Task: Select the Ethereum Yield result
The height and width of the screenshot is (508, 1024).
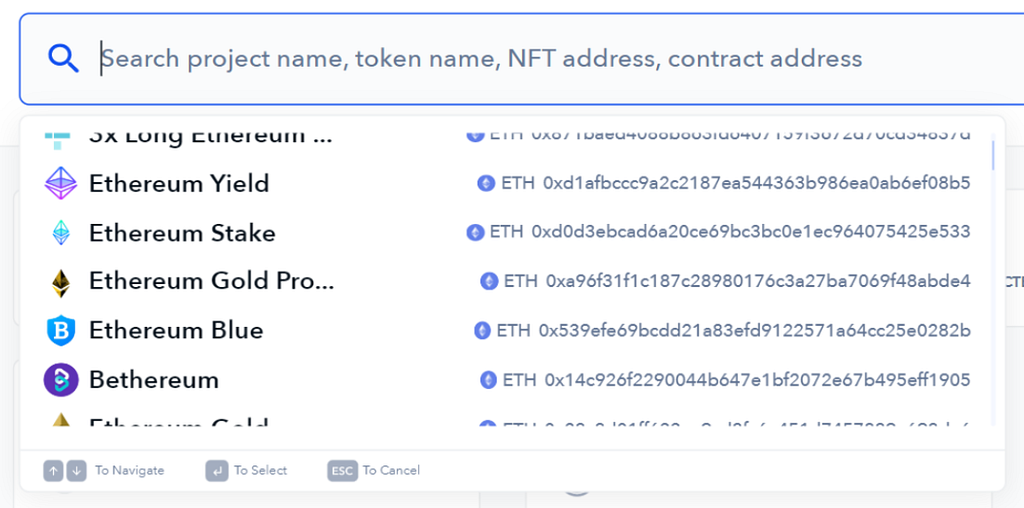Action: (x=179, y=183)
